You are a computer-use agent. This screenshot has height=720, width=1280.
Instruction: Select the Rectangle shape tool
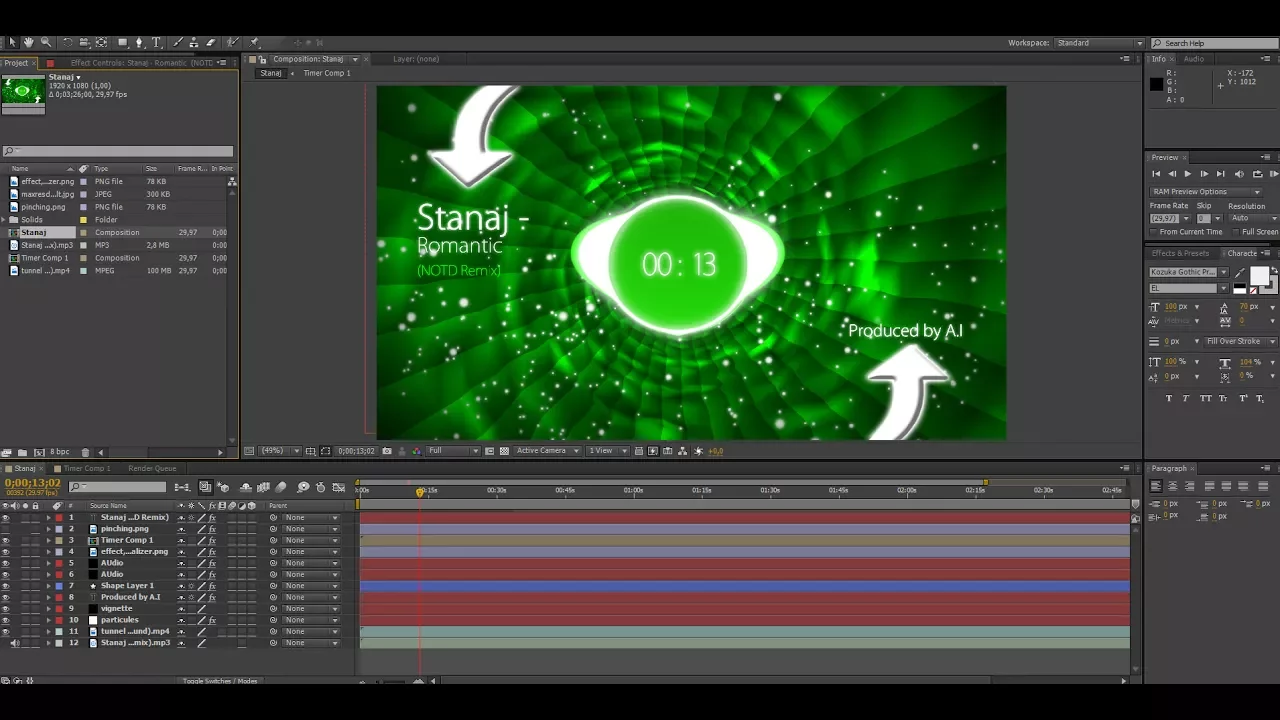pyautogui.click(x=122, y=43)
